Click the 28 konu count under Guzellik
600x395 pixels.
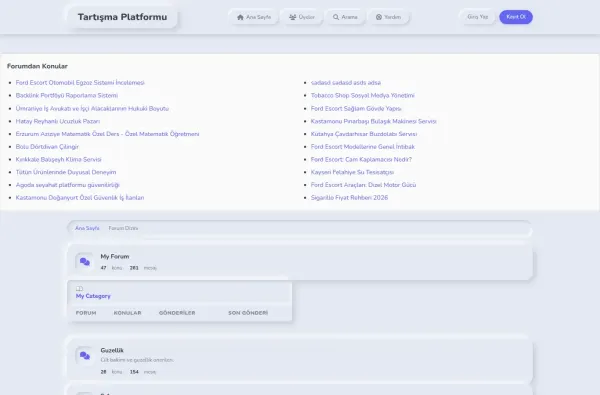point(111,372)
